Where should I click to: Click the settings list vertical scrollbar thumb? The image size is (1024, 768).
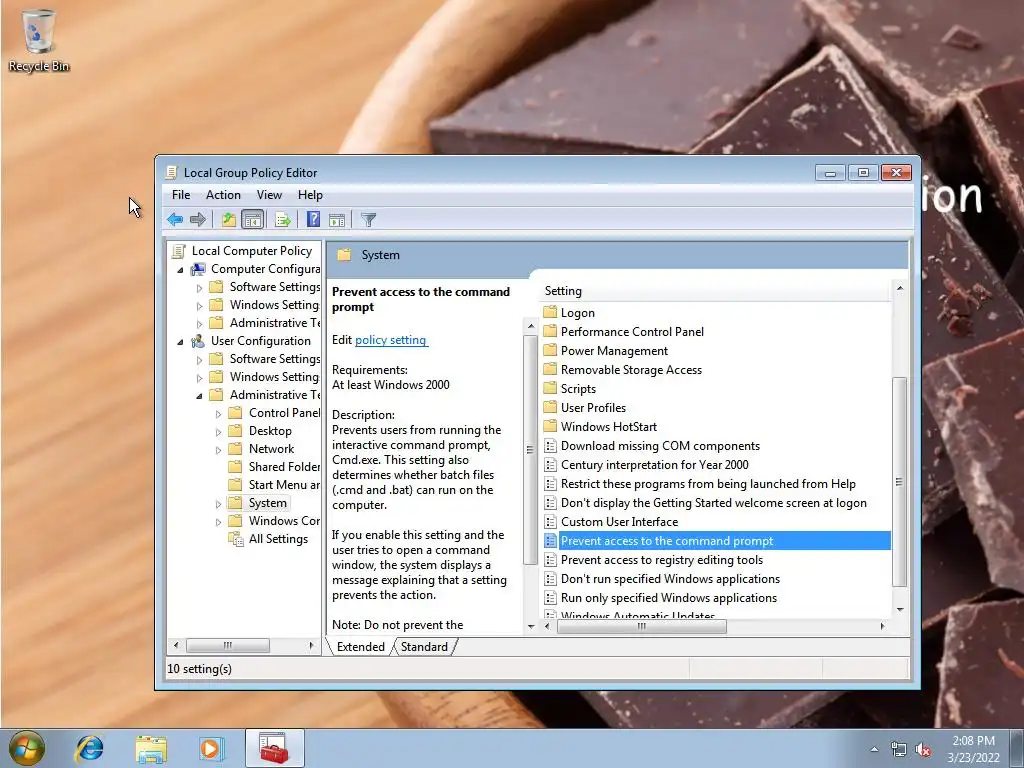click(x=899, y=482)
